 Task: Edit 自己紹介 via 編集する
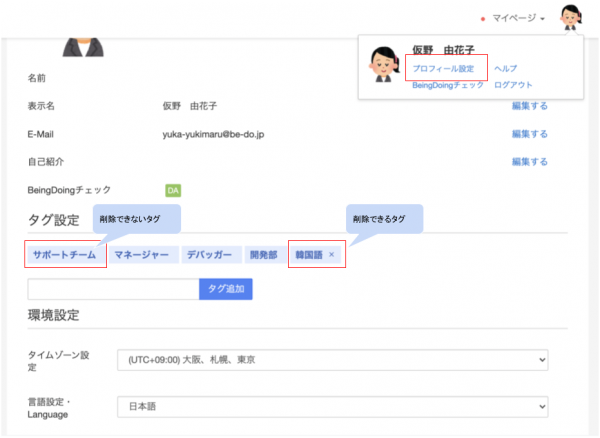[530, 162]
